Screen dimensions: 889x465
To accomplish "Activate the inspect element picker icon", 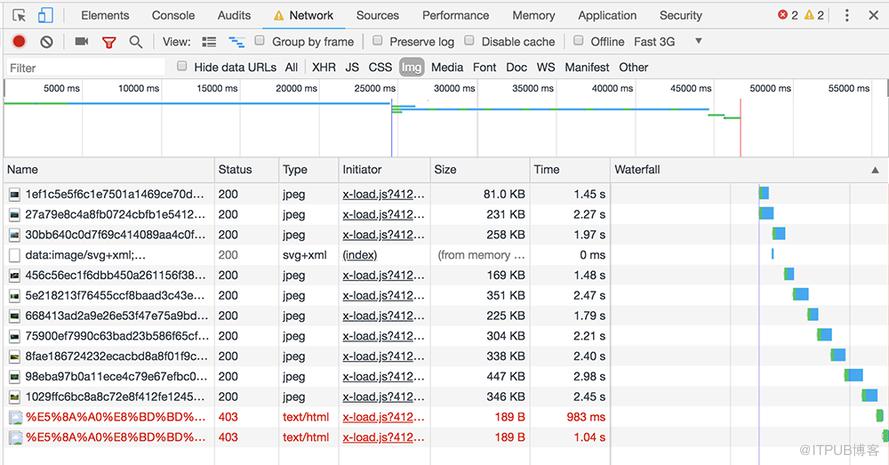I will pyautogui.click(x=19, y=15).
